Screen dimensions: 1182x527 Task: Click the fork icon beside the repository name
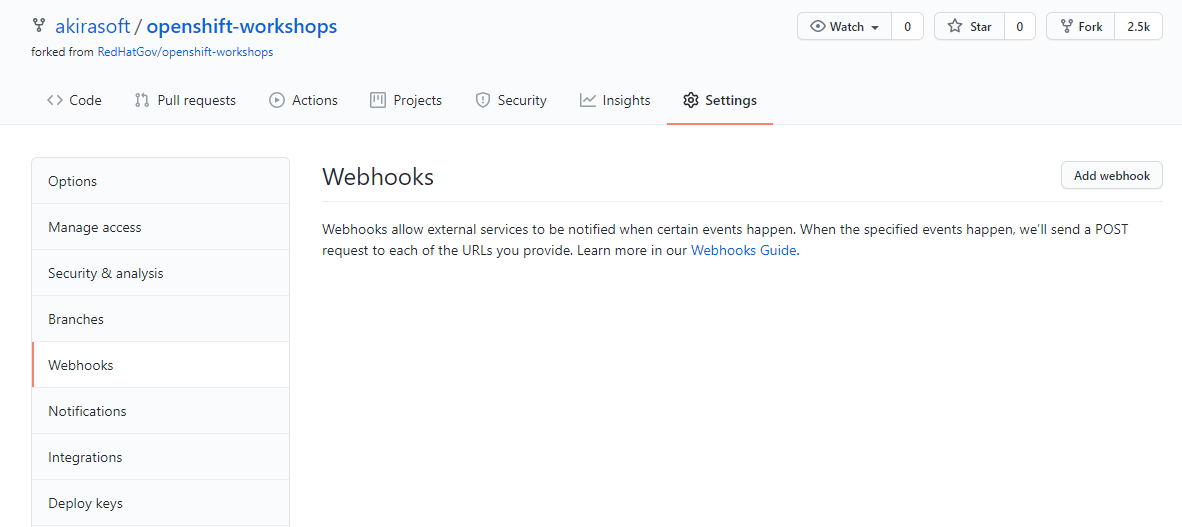[39, 26]
